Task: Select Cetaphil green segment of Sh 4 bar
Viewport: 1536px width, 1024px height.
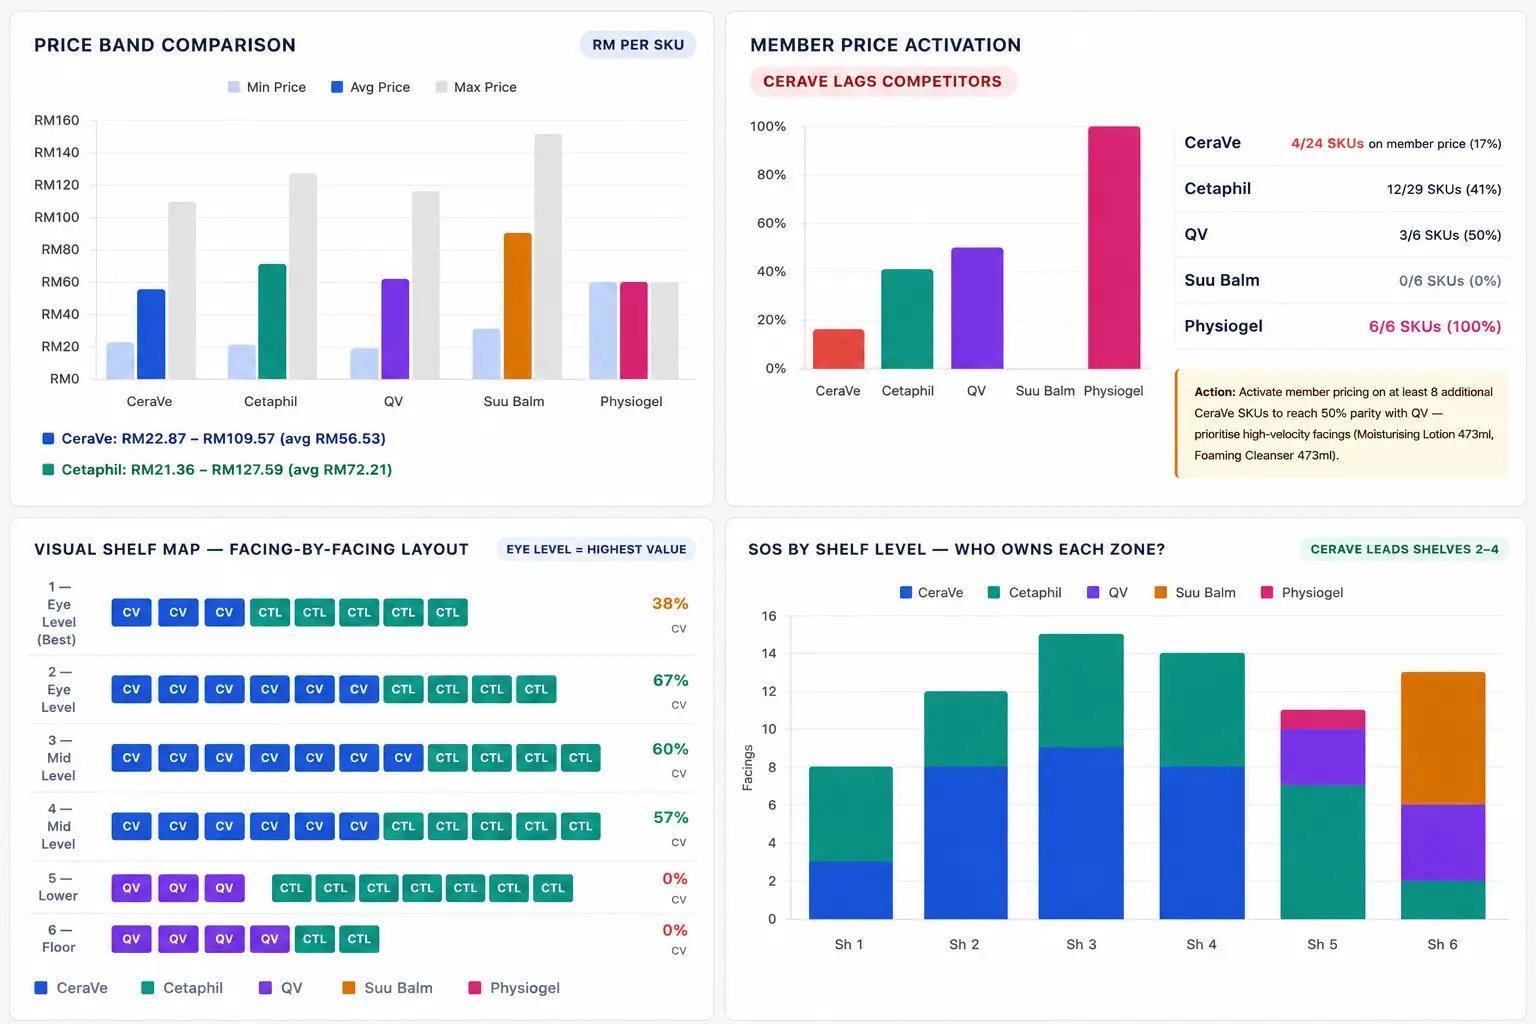Action: tap(1202, 710)
